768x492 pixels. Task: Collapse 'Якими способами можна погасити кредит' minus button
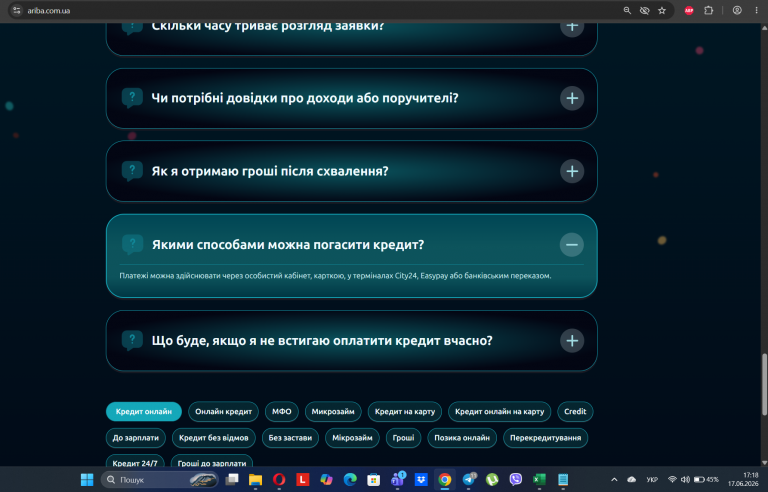(572, 245)
